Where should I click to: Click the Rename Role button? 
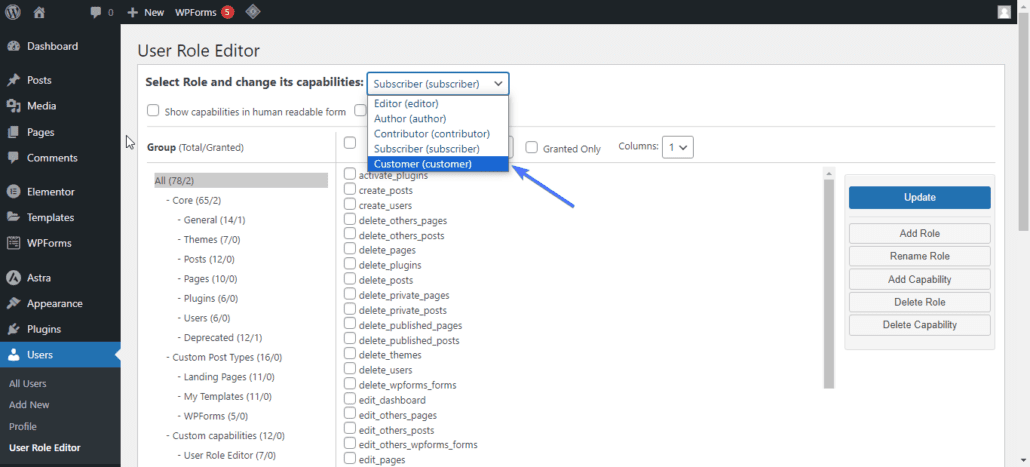pos(919,256)
